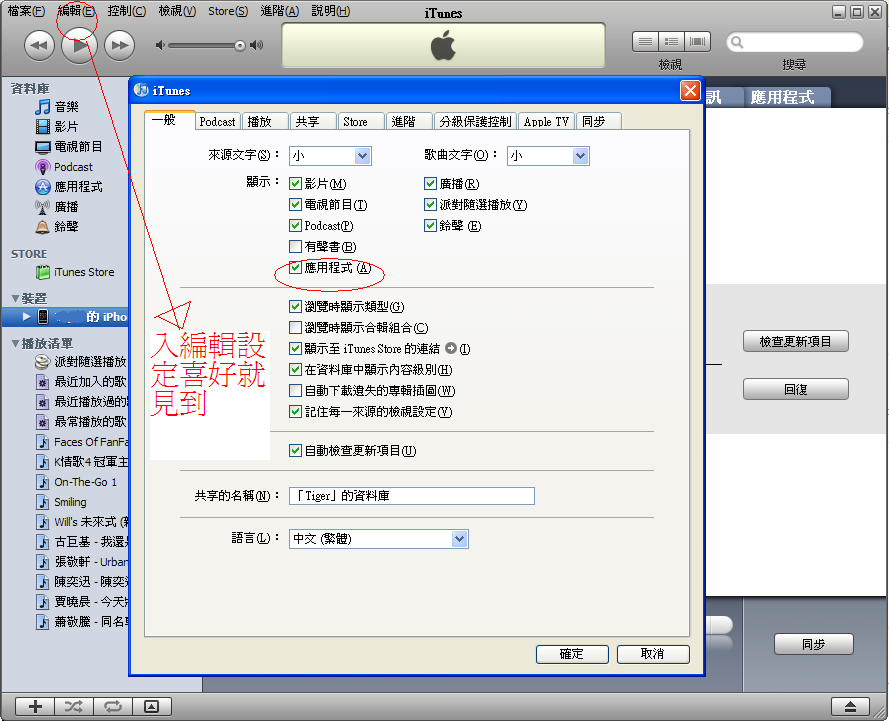Click the add playlist plus button
Screen dimensions: 889x721
pyautogui.click(x=35, y=706)
